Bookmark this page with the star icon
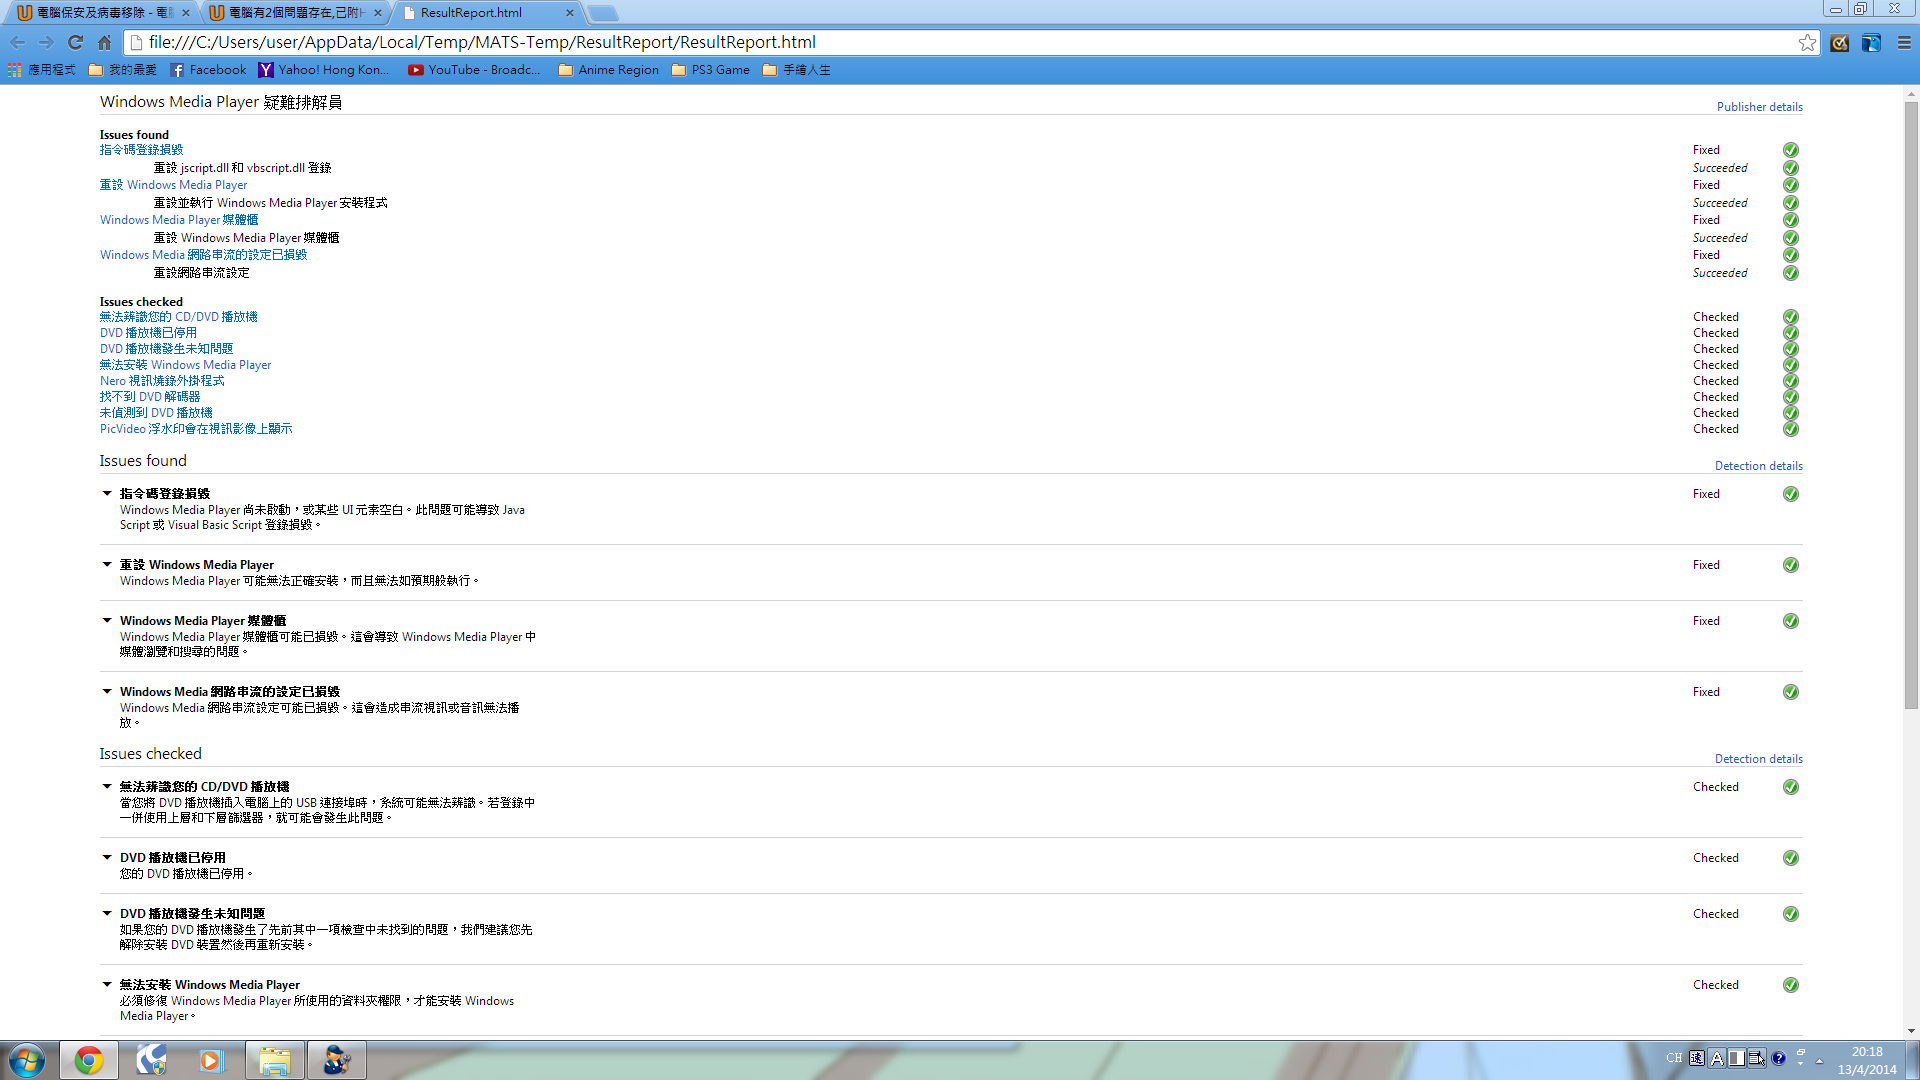Screen dimensions: 1920x1080 tap(1807, 42)
